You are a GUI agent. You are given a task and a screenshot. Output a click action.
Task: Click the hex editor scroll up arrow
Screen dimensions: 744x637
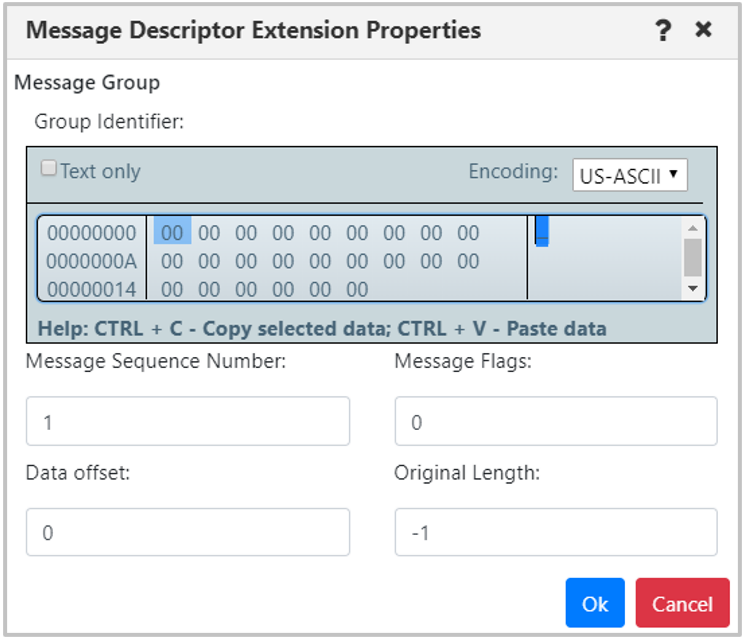point(693,228)
